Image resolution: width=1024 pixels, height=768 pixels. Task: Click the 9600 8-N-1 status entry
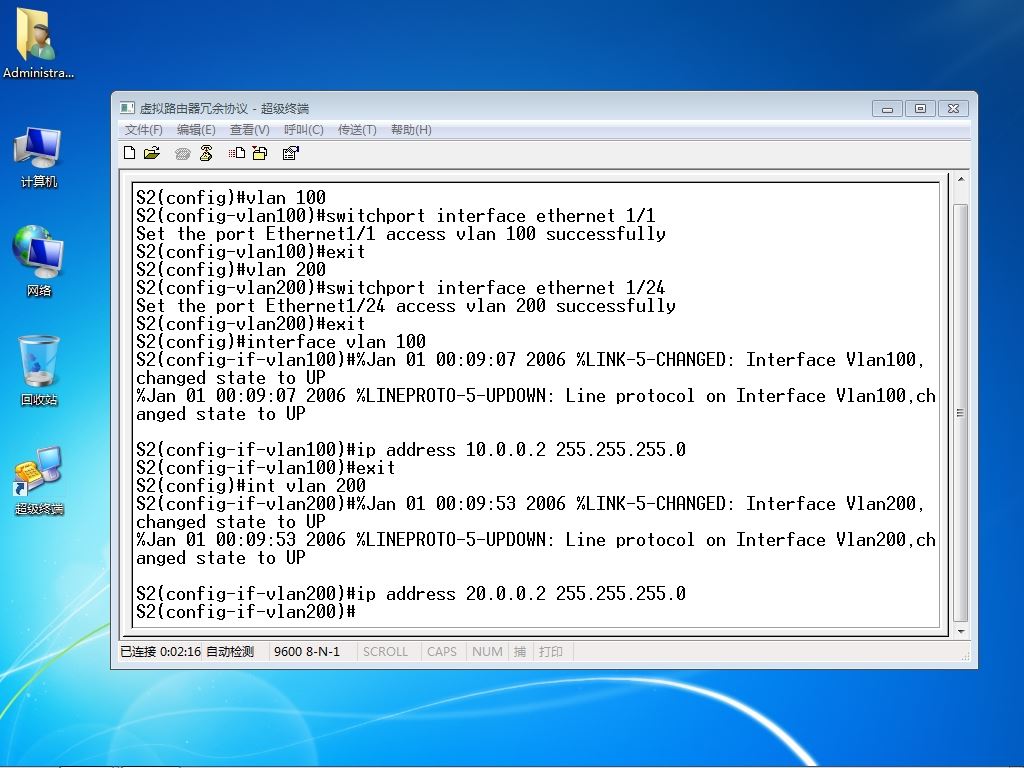(307, 651)
